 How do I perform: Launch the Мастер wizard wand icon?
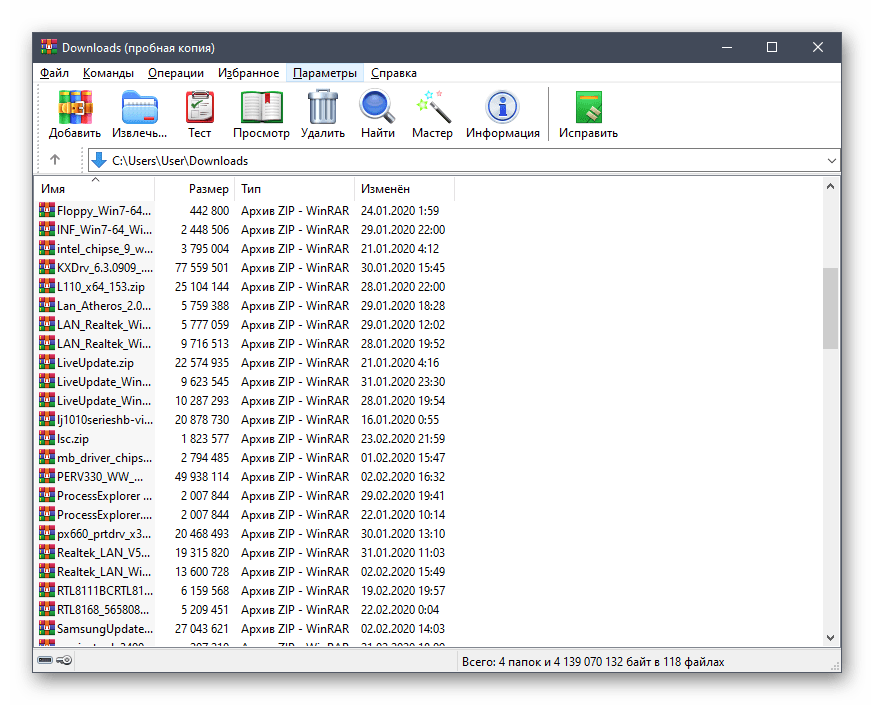click(433, 107)
